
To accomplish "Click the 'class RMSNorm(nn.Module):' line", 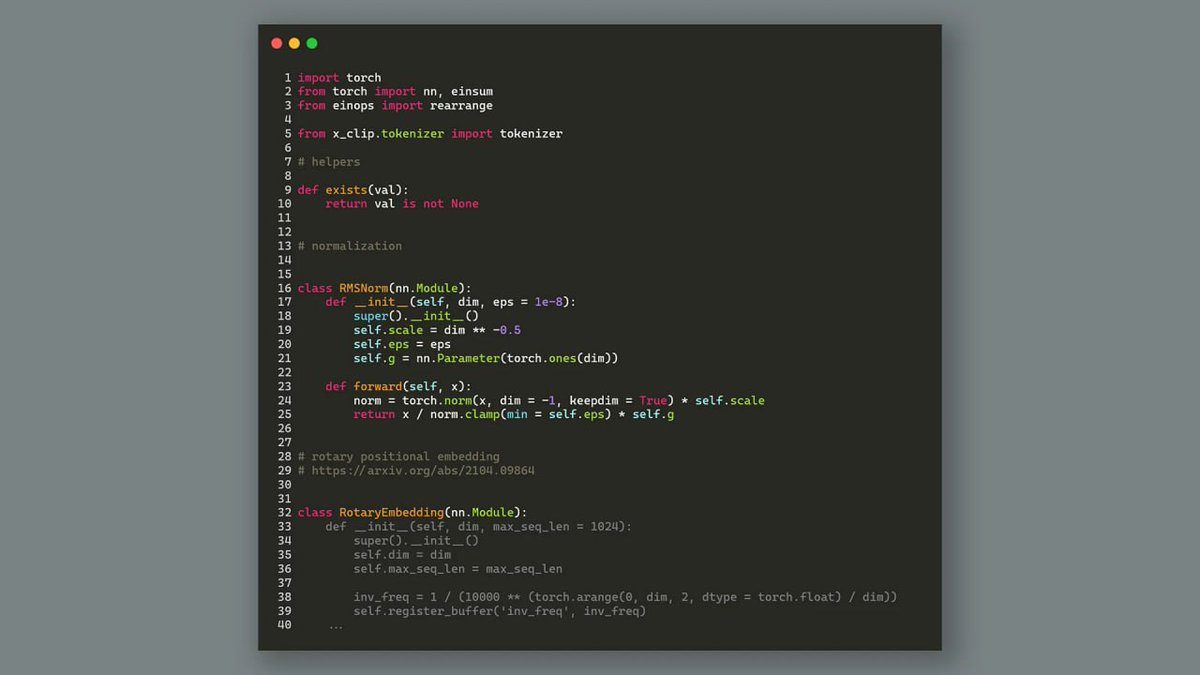I will pyautogui.click(x=384, y=288).
